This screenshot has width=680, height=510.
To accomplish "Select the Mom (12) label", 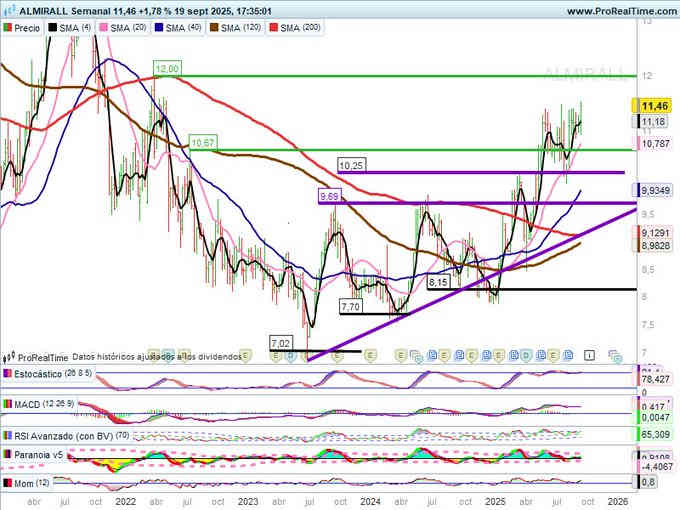I will [x=32, y=483].
